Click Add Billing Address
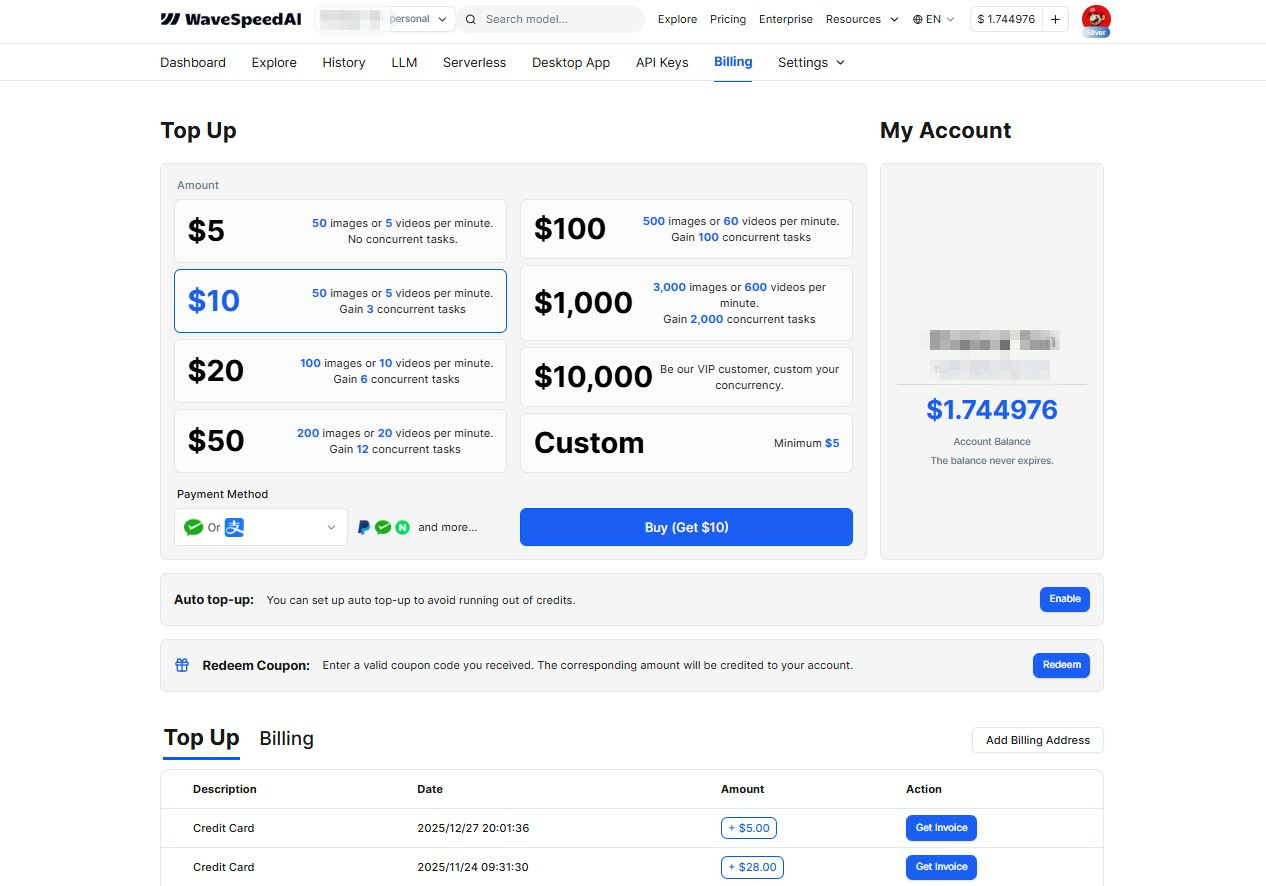This screenshot has height=886, width=1266. 1037,740
